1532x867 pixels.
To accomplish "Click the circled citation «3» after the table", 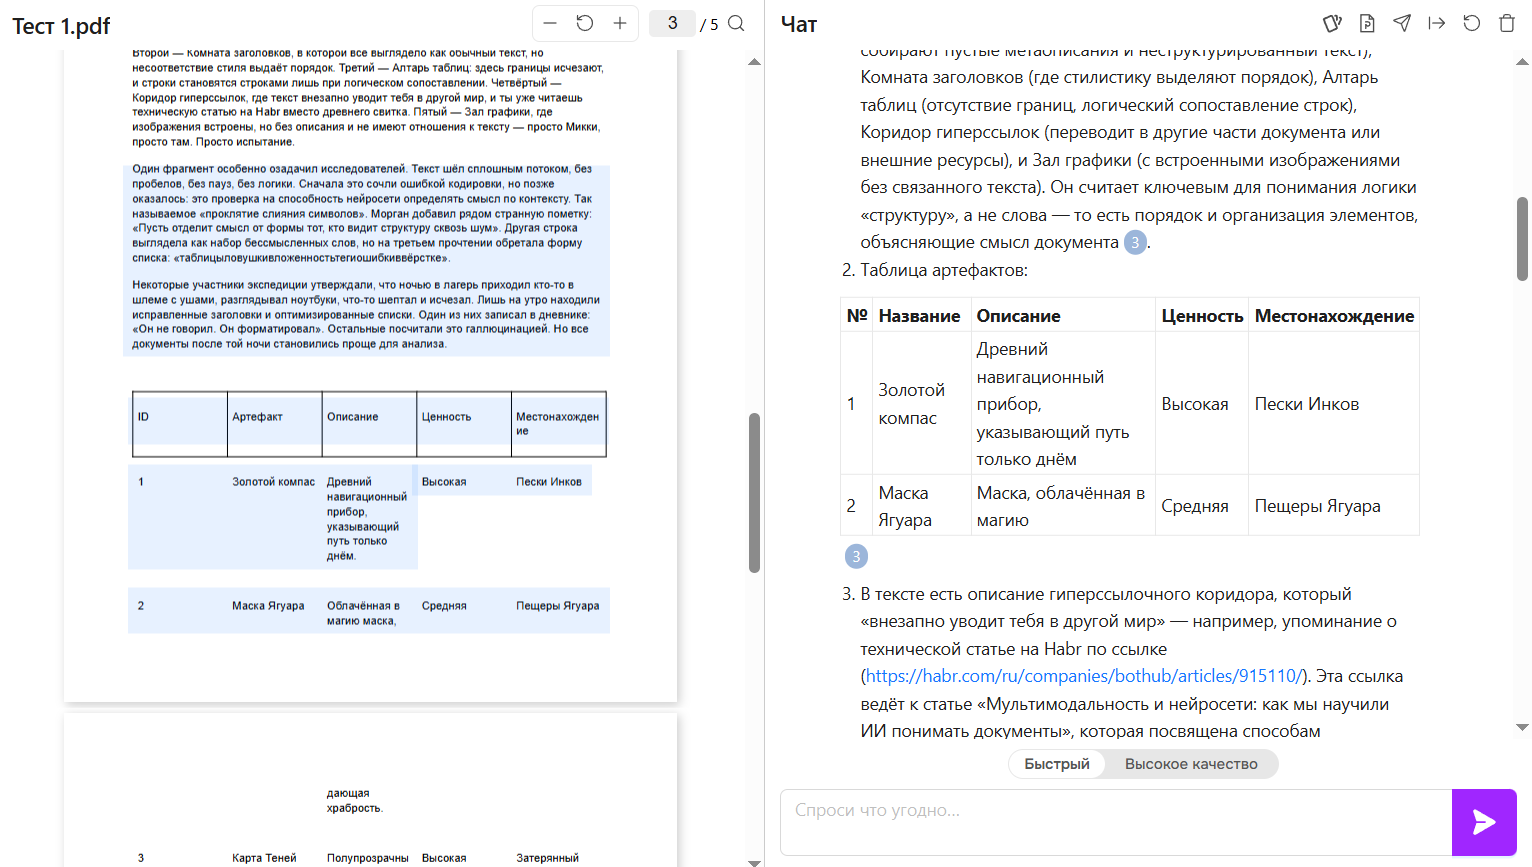I will coord(856,556).
